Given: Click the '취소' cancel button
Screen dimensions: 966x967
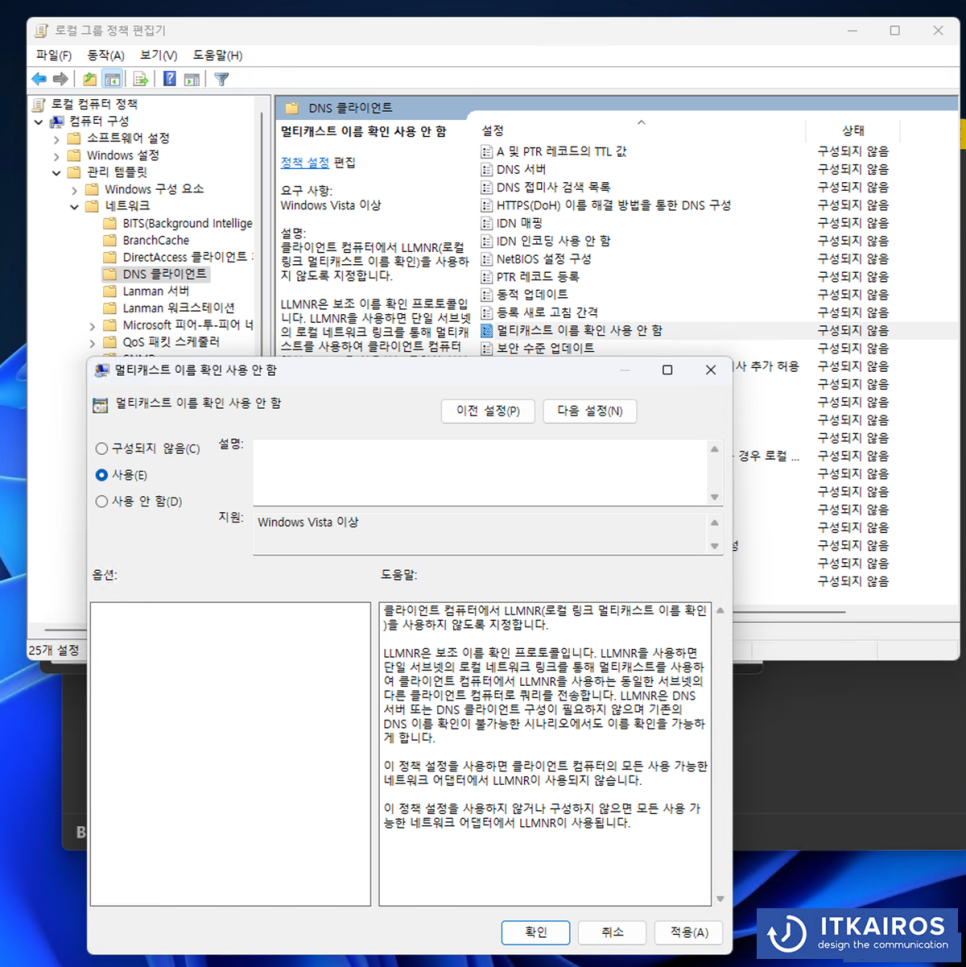Looking at the screenshot, I should [612, 932].
